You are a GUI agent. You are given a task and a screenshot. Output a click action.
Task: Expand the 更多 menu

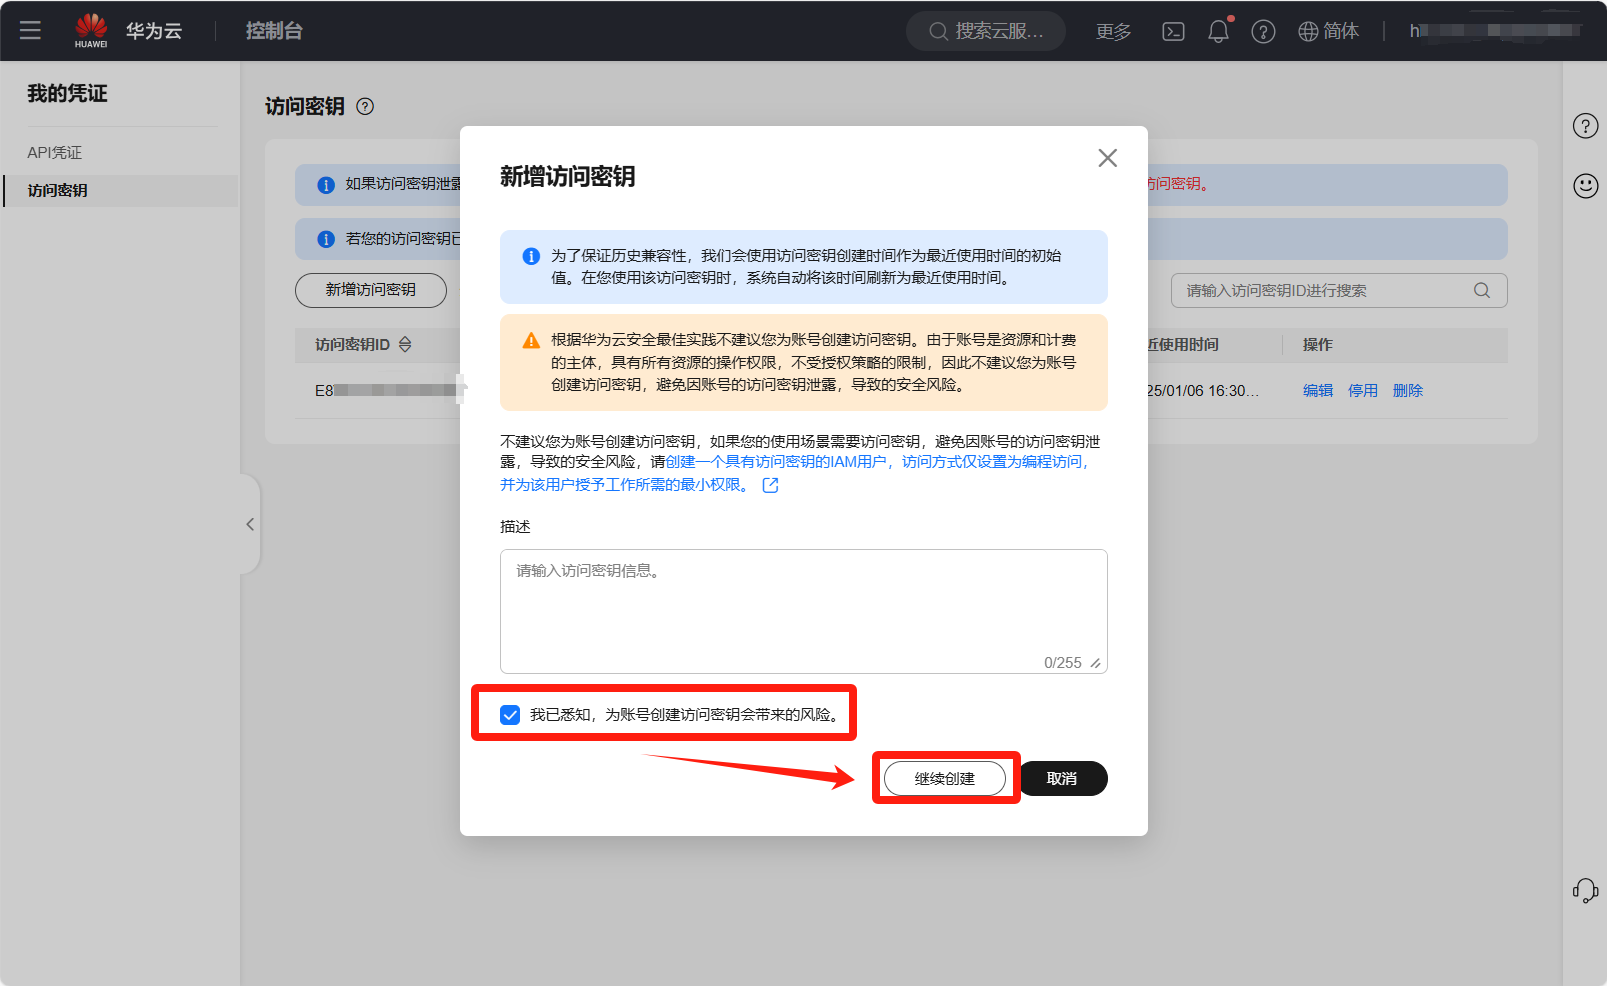click(x=1113, y=32)
